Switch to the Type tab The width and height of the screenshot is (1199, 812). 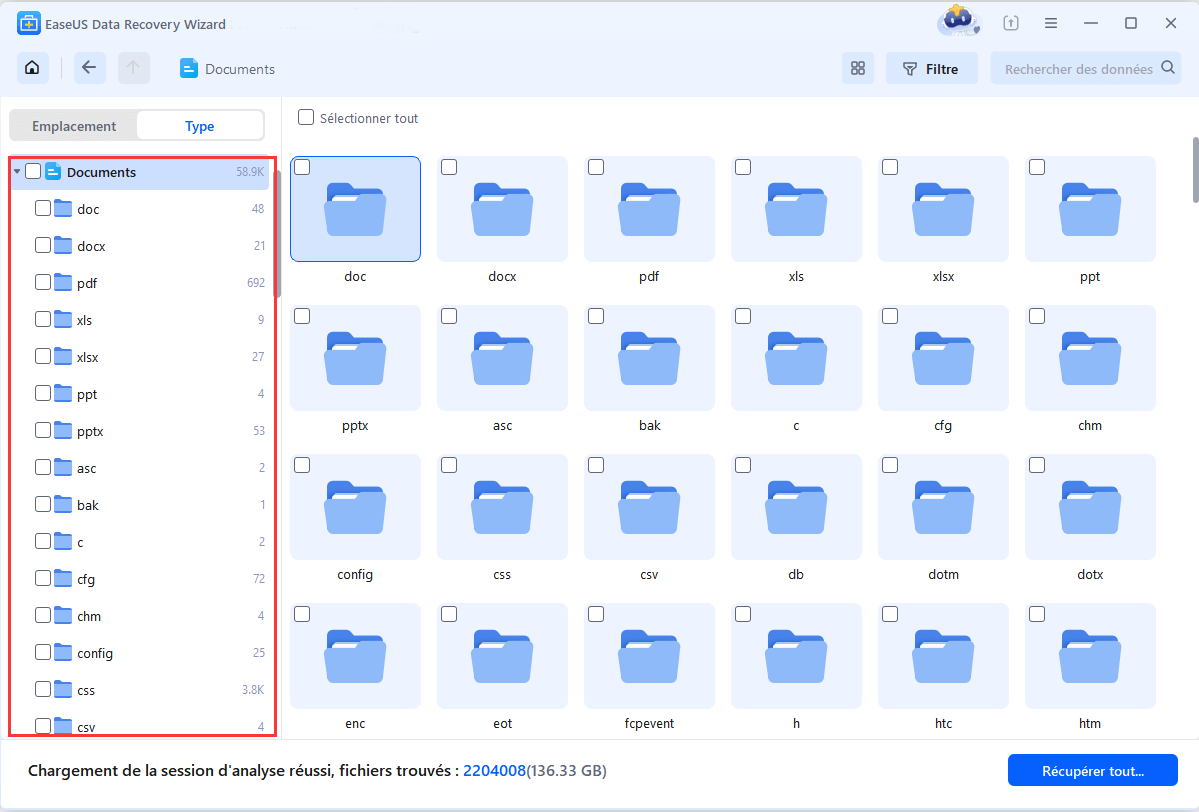(x=199, y=125)
